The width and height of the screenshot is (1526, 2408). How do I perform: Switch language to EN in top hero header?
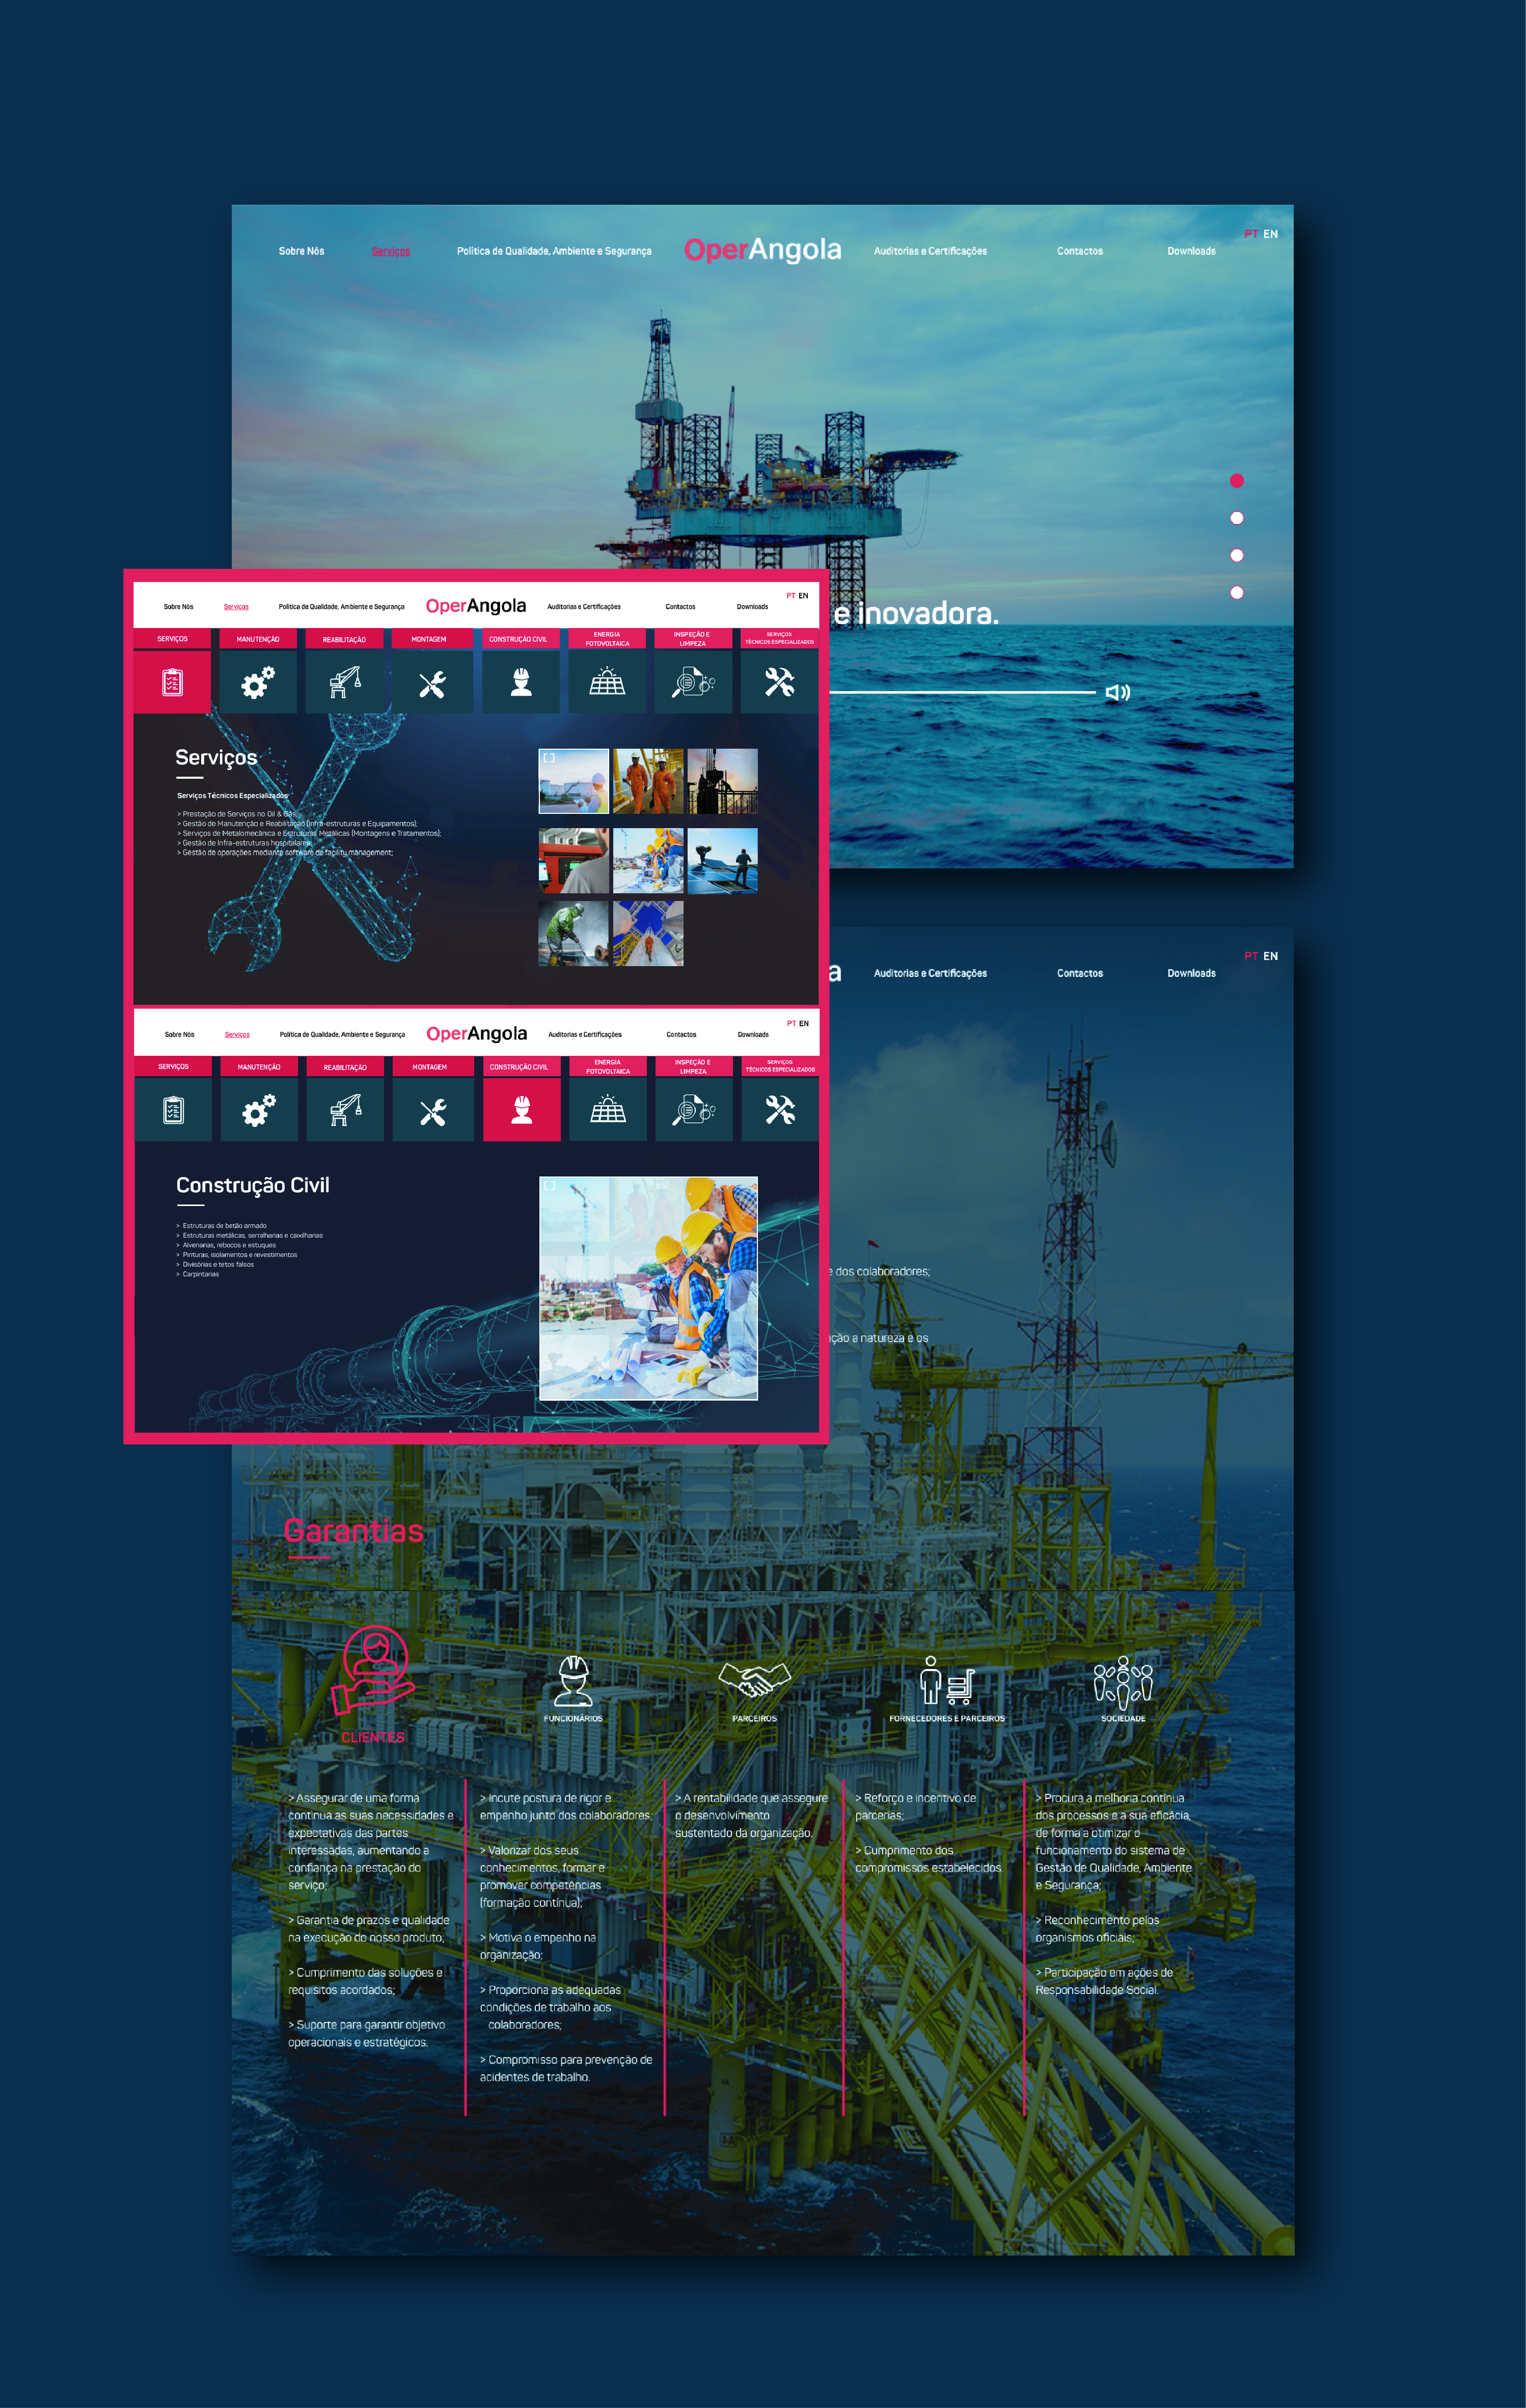tap(1270, 234)
